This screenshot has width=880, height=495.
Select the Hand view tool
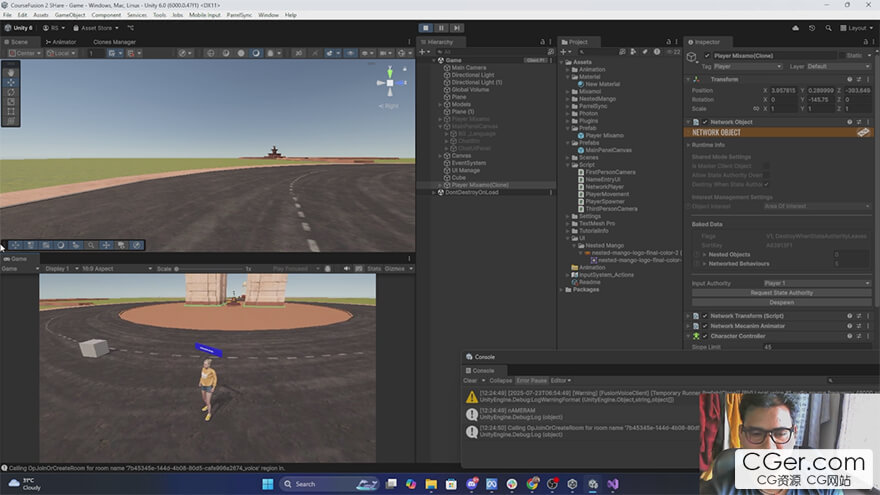11,72
